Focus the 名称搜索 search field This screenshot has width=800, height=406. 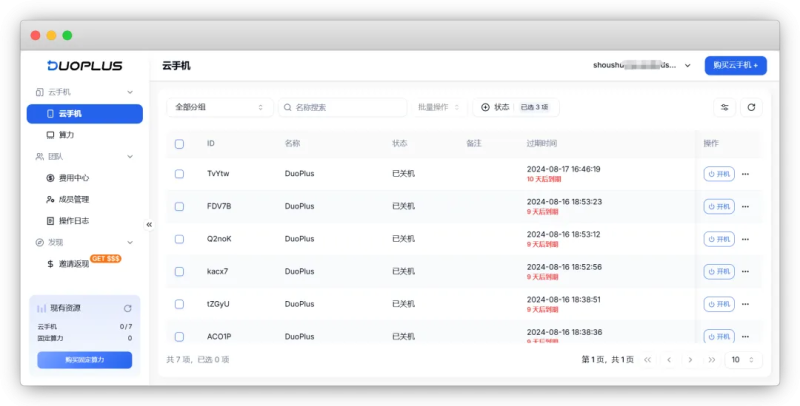(342, 107)
